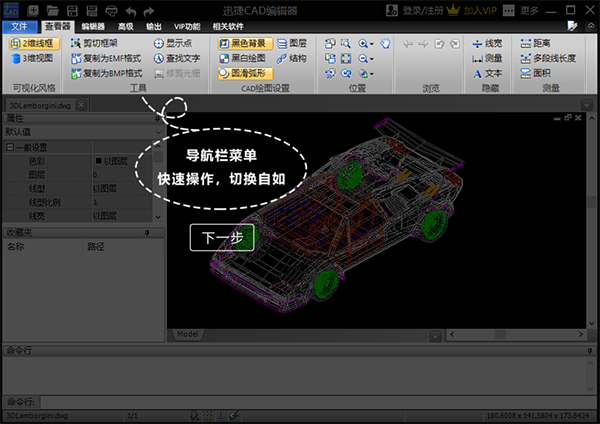Select the Model layout tab
The width and height of the screenshot is (600, 424).
(x=188, y=334)
